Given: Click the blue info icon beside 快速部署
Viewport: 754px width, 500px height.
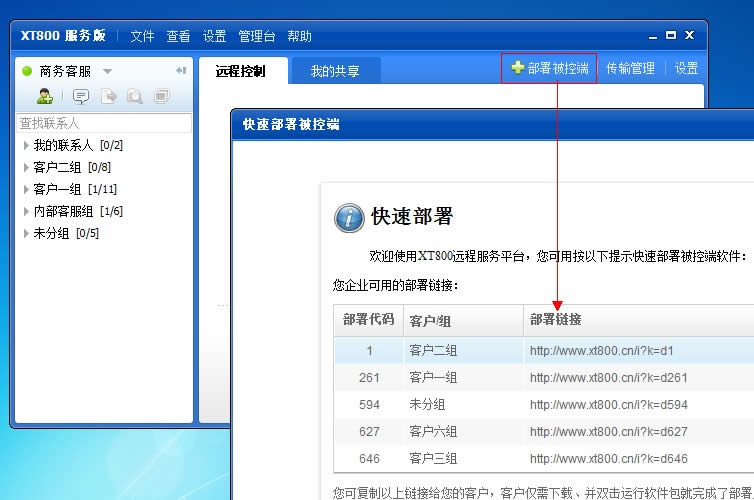Looking at the screenshot, I should (349, 218).
